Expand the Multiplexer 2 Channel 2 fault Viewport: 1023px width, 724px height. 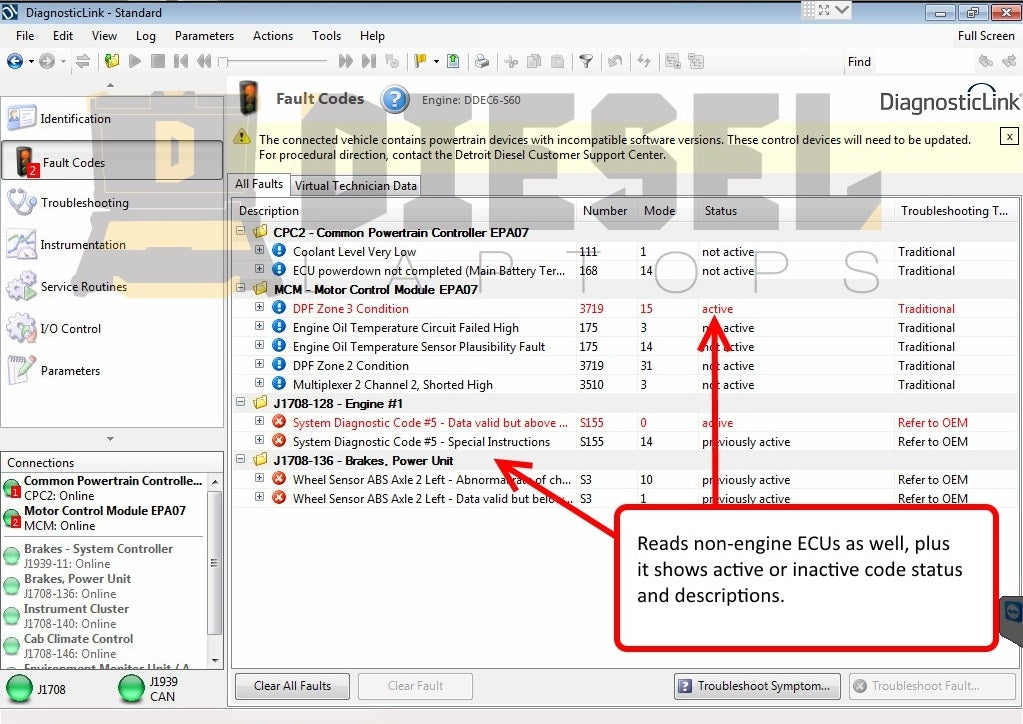pos(259,383)
